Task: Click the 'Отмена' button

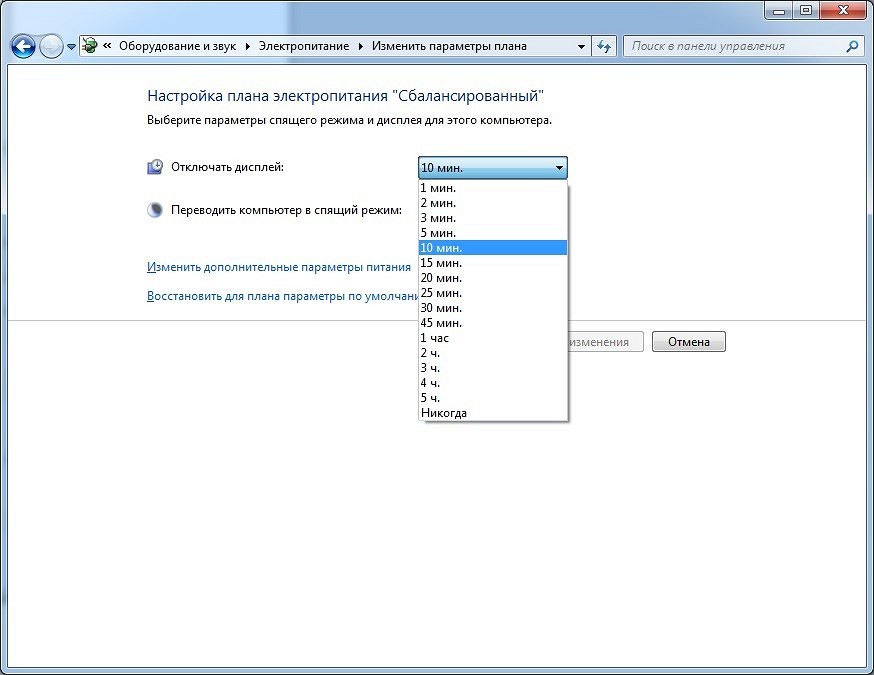Action: 689,342
